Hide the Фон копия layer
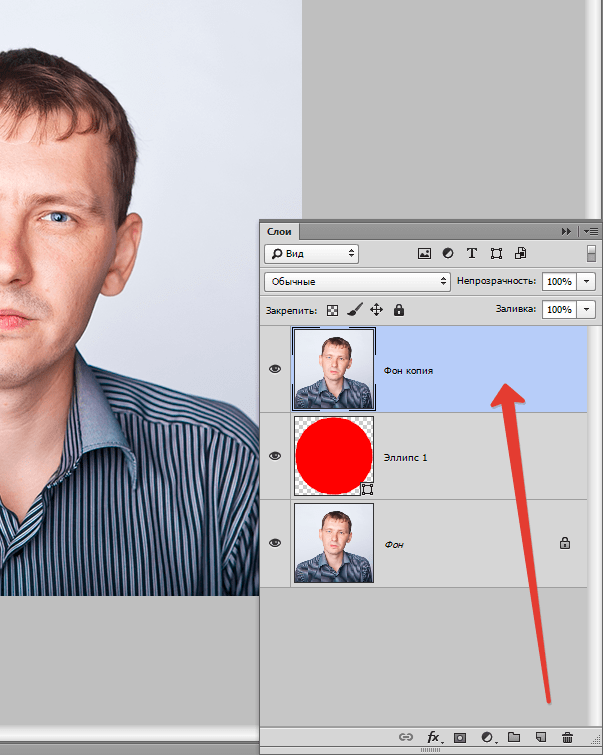603x755 pixels. pos(275,369)
